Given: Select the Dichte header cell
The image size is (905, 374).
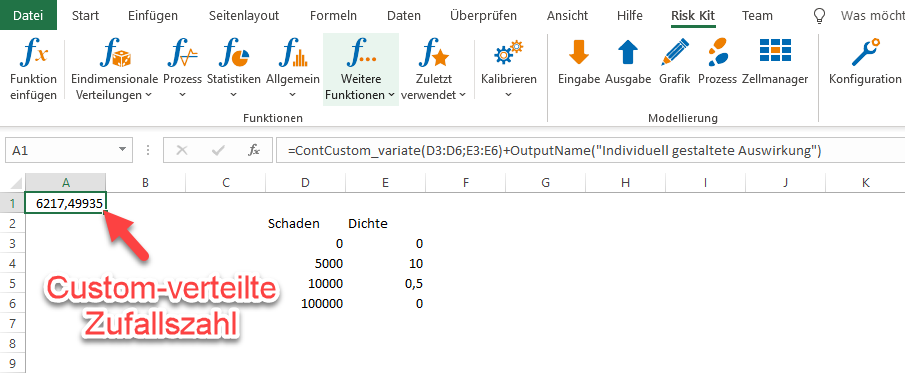Looking at the screenshot, I should pos(385,223).
